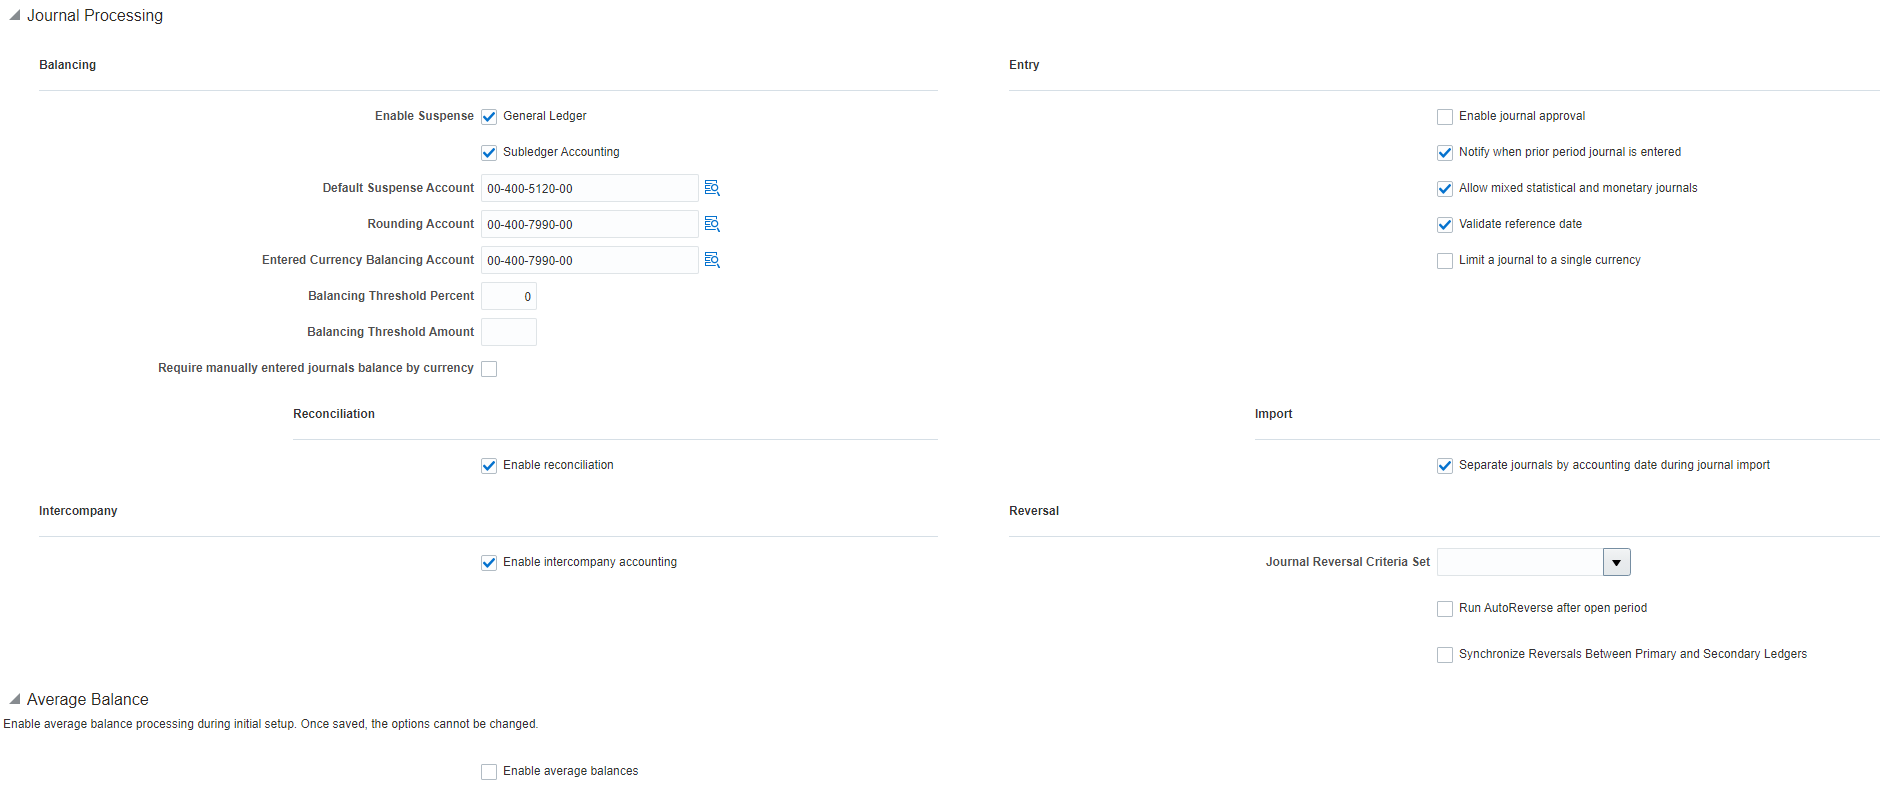Screen dimensions: 1891x795
Task: Uncheck General Ledger suspense checkbox
Action: [x=489, y=117]
